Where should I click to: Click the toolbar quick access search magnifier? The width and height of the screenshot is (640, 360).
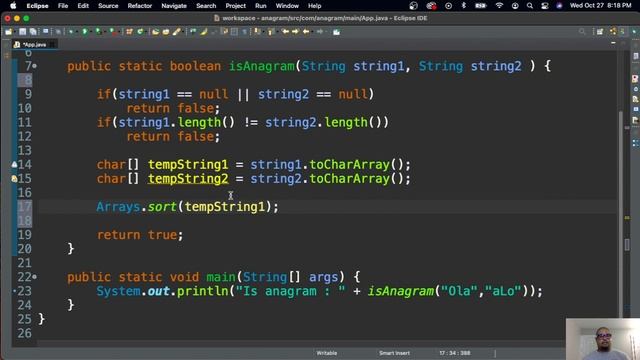[582, 31]
